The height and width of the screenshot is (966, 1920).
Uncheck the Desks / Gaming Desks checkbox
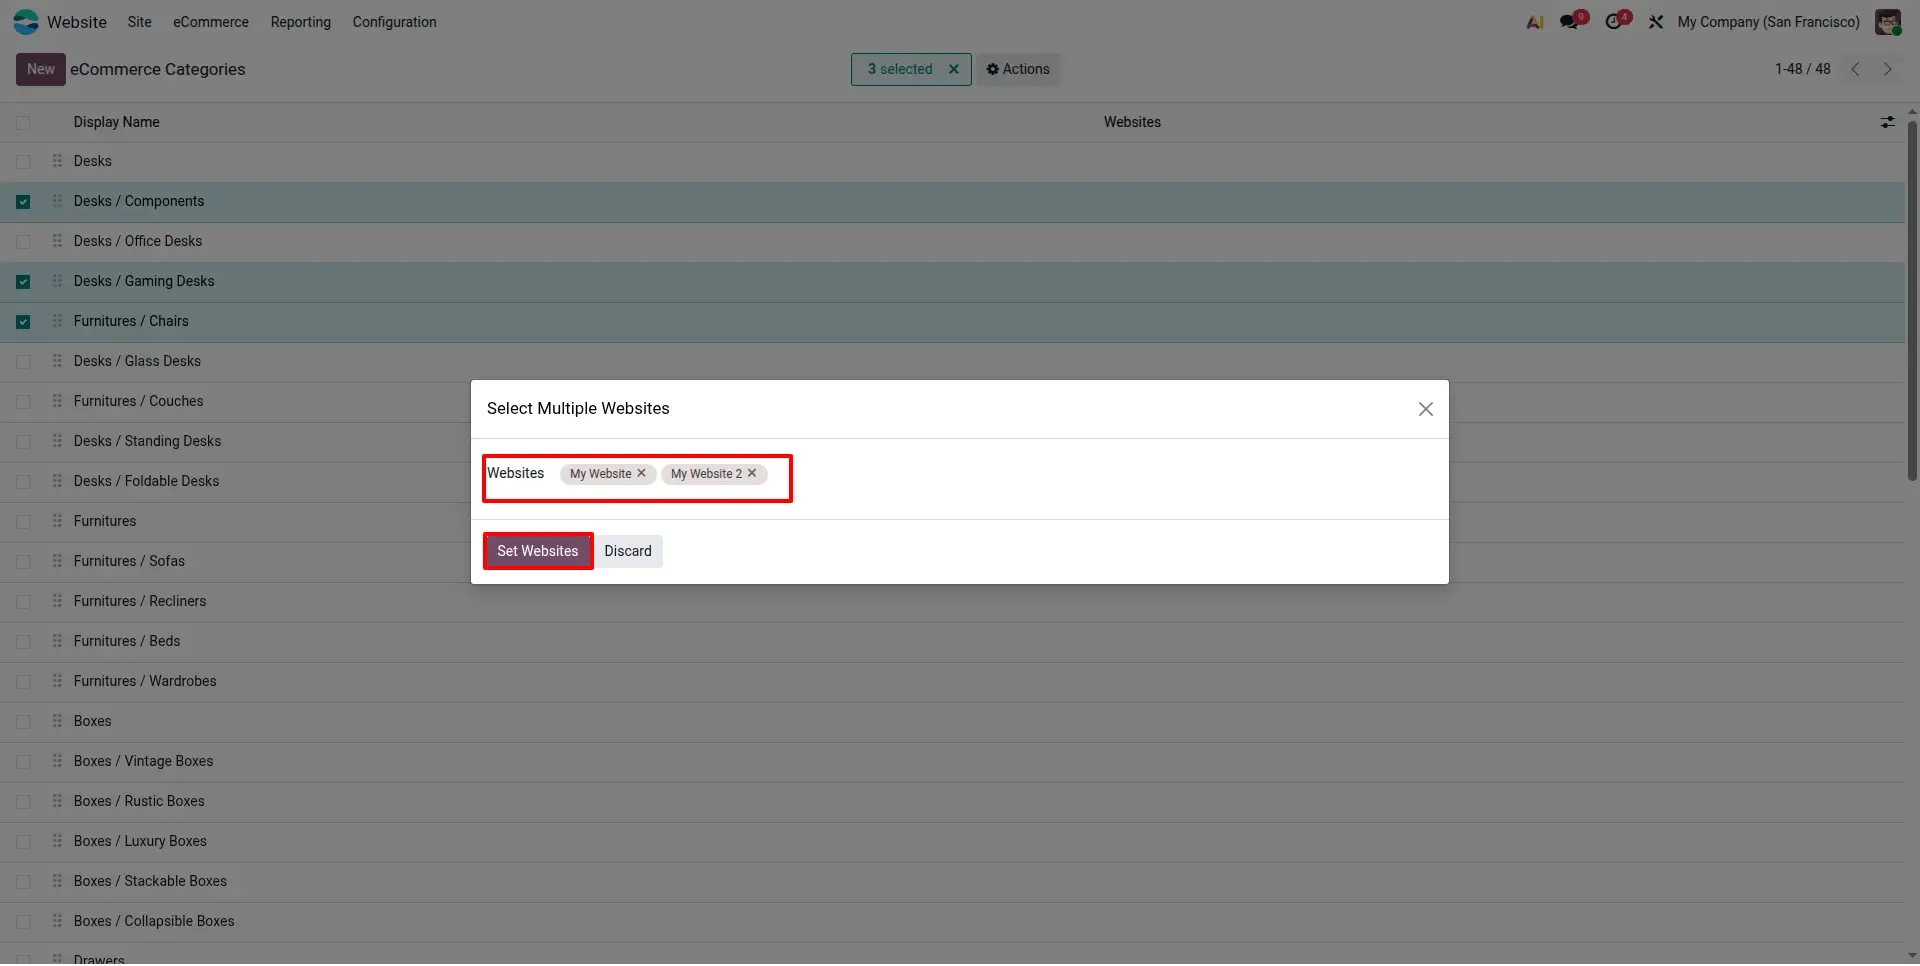(23, 282)
